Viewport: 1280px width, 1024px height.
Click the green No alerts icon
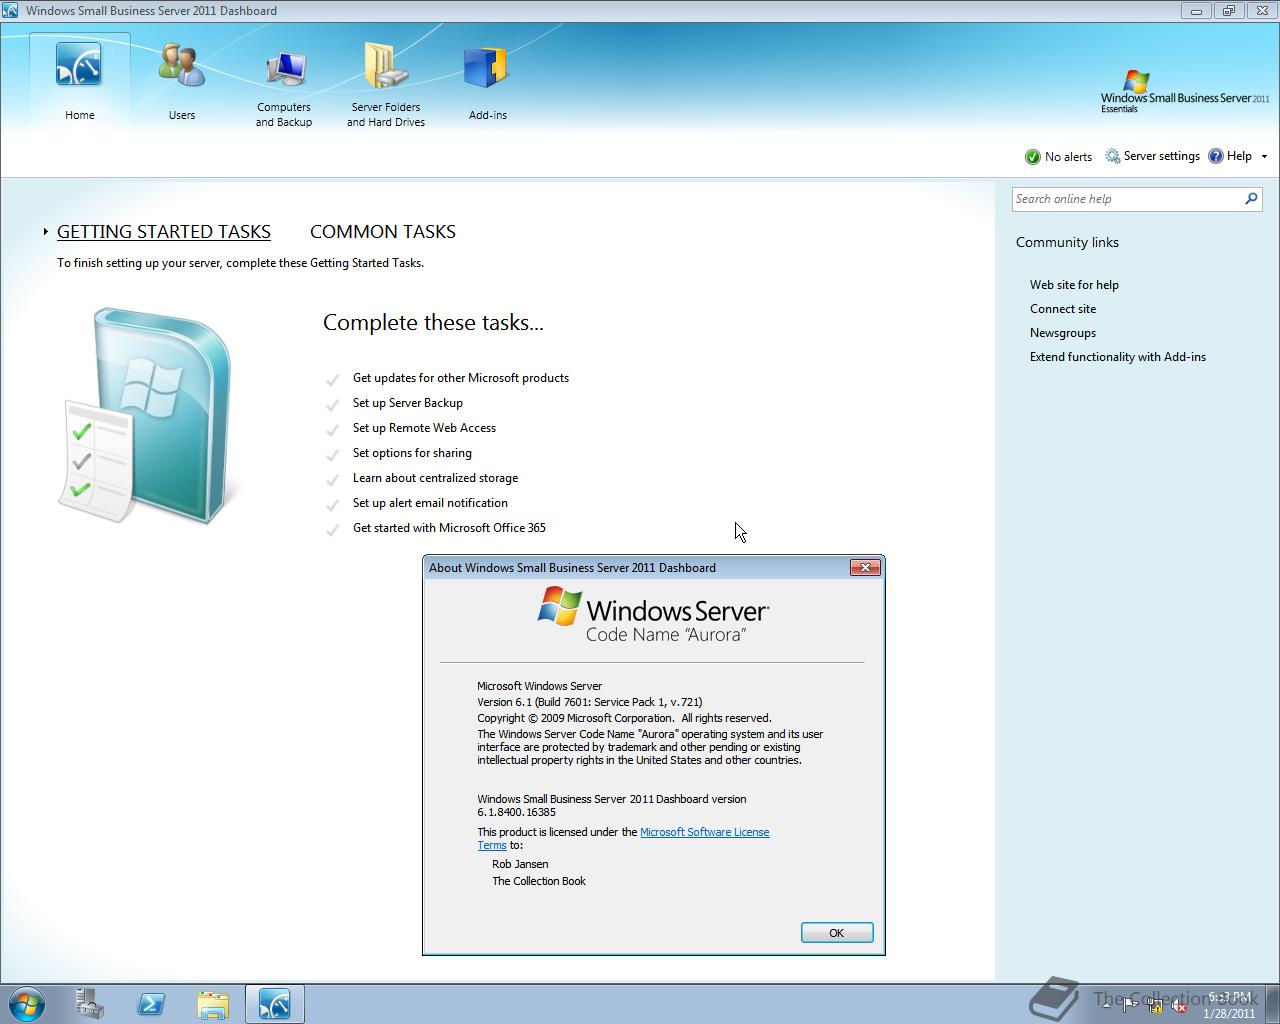coord(1033,157)
